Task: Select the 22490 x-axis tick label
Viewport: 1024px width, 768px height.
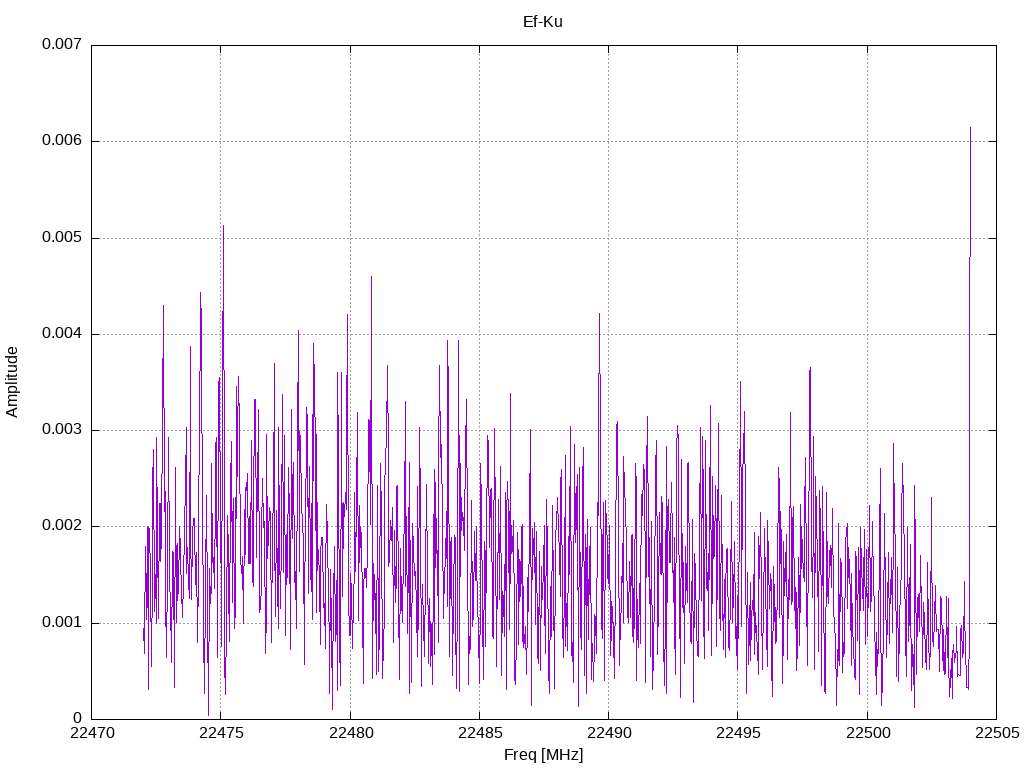Action: pyautogui.click(x=608, y=734)
